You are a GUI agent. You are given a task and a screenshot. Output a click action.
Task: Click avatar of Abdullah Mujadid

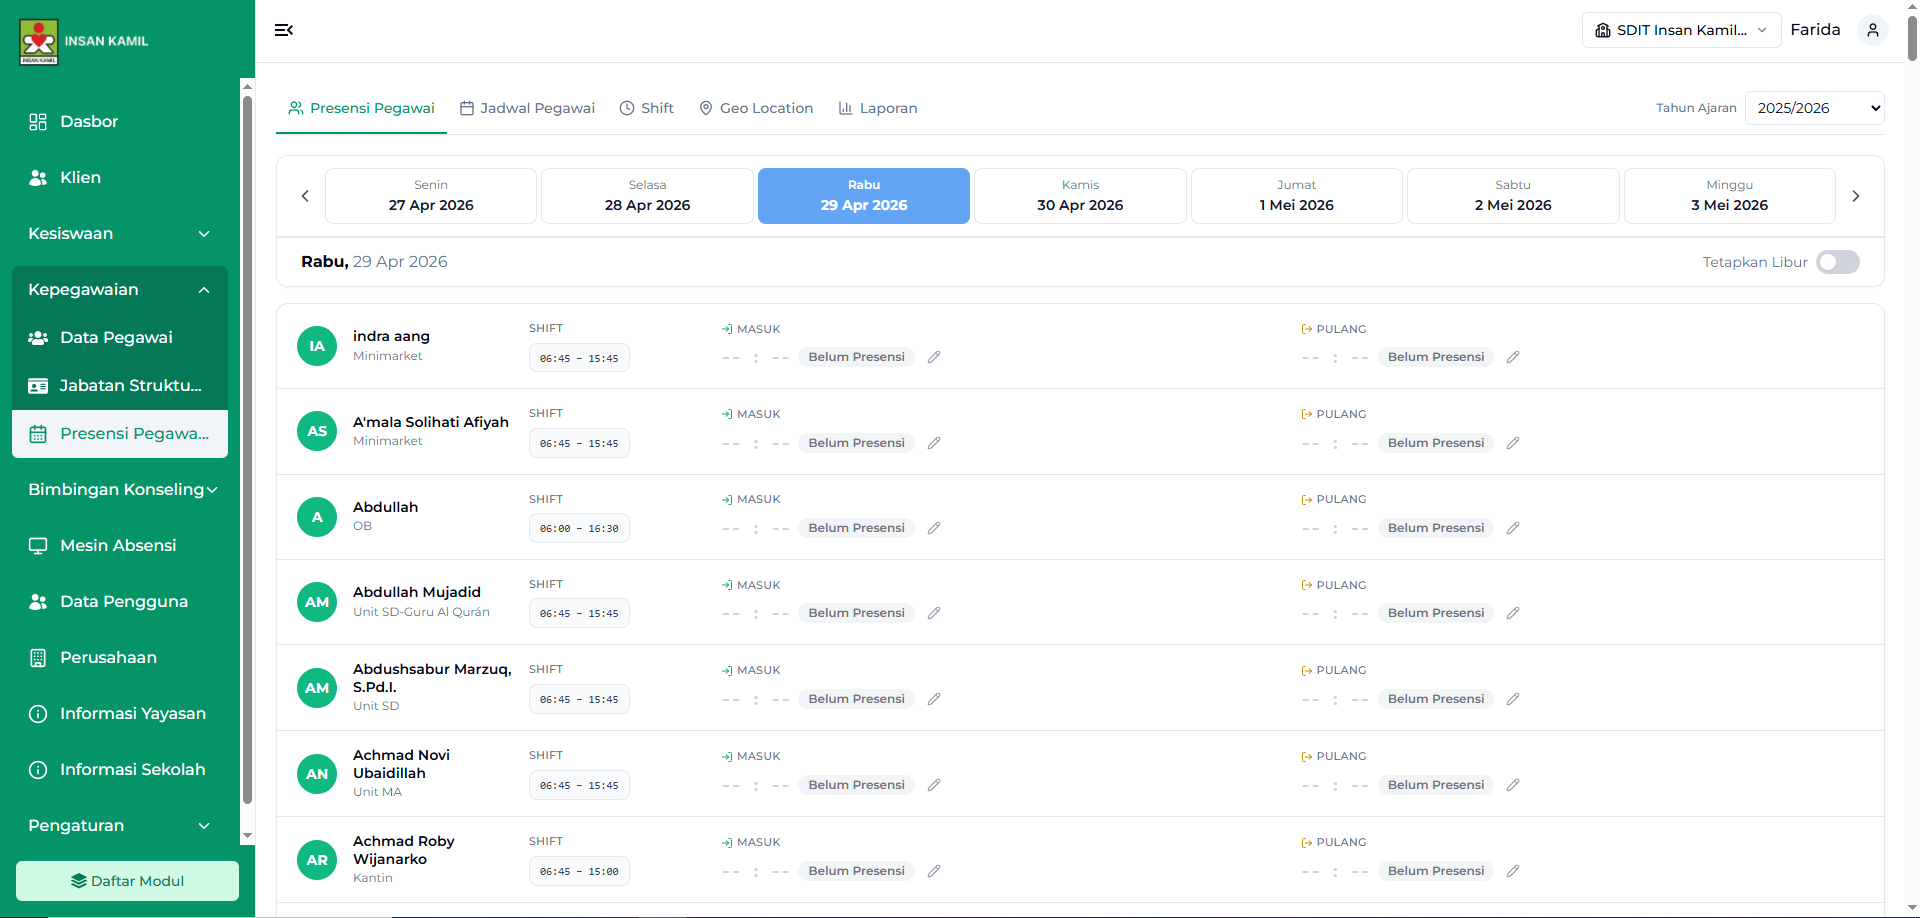pos(317,602)
